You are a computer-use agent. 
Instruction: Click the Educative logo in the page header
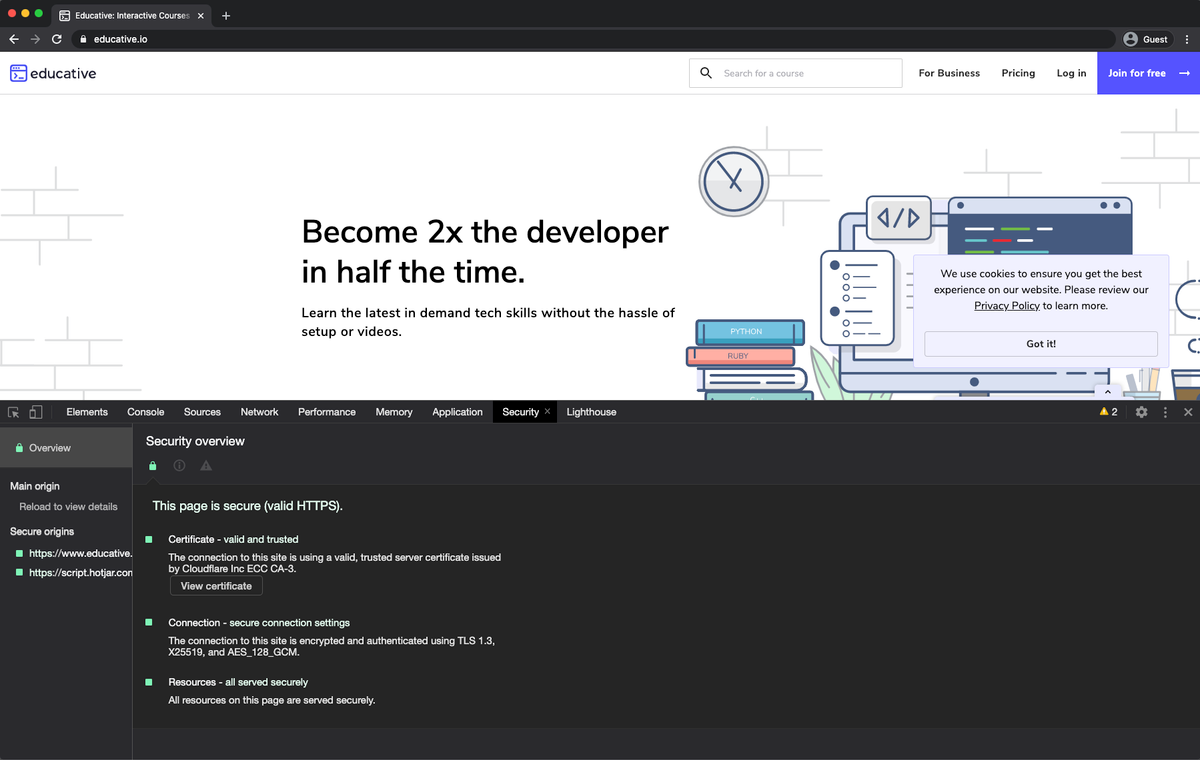(x=52, y=73)
